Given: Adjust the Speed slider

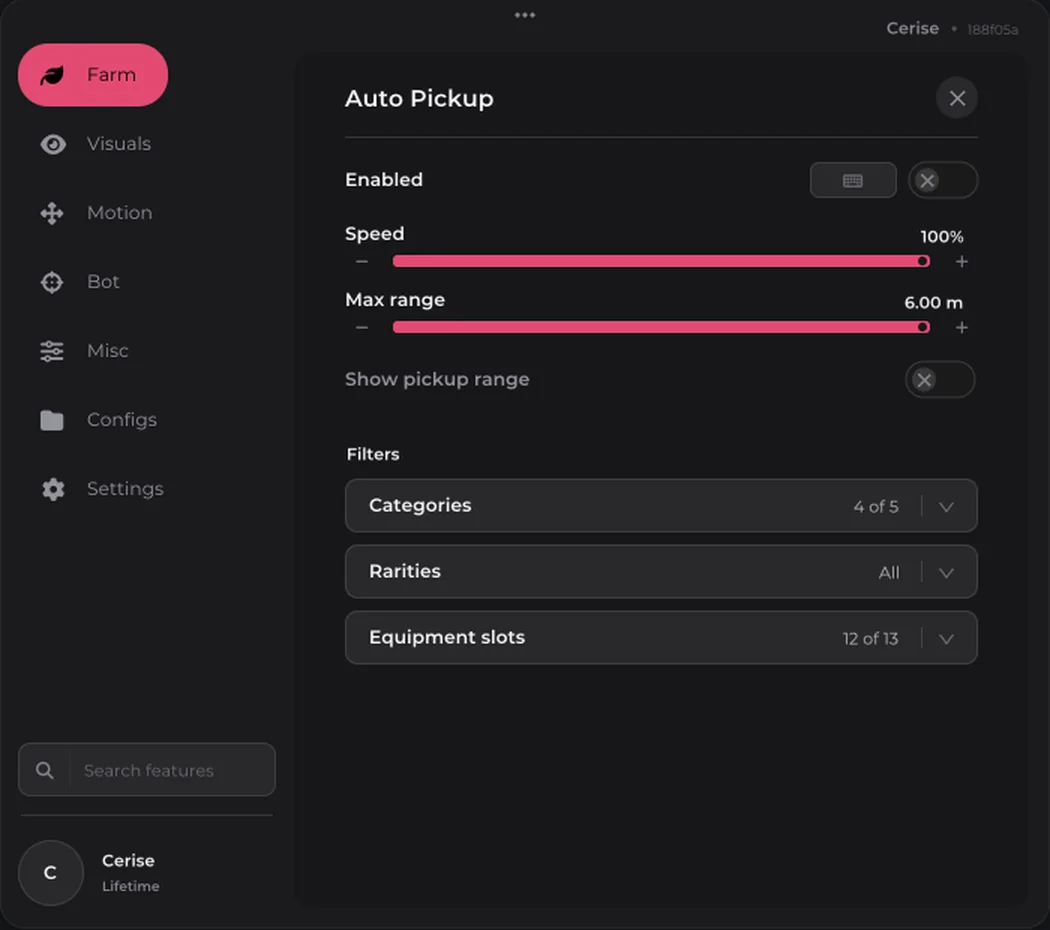Looking at the screenshot, I should (661, 261).
